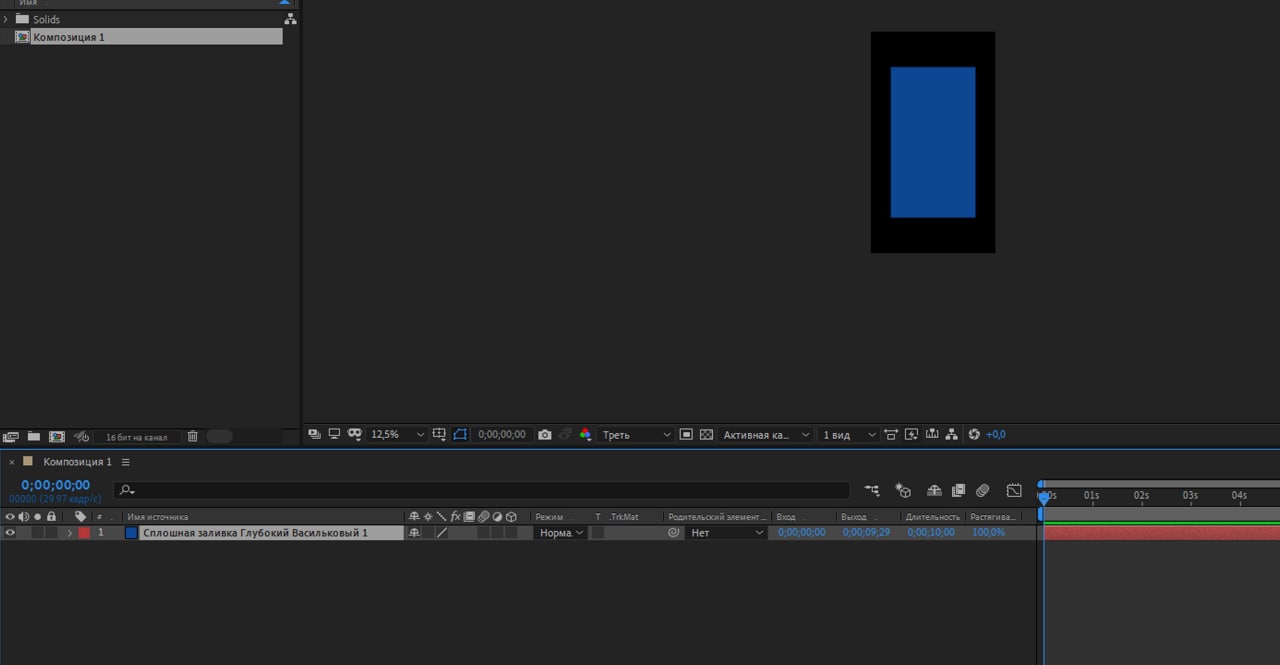The image size is (1280, 665).
Task: Click the Имя источника column header
Action: tap(157, 517)
